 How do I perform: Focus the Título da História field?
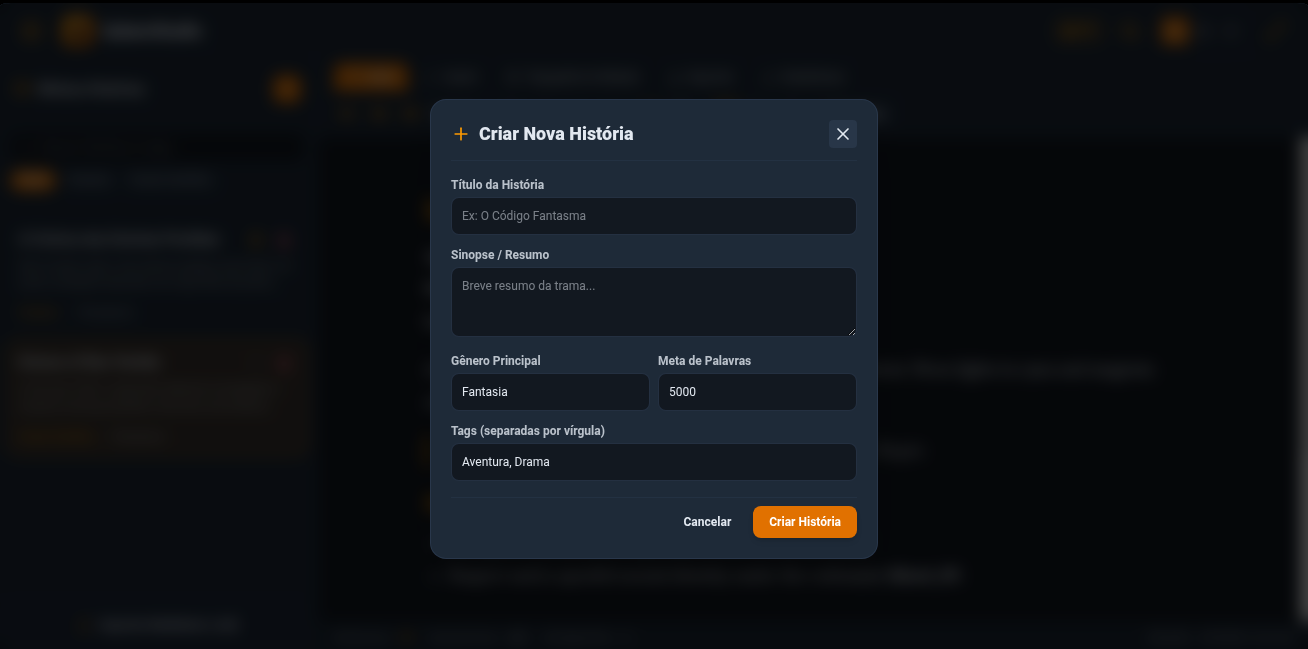654,216
